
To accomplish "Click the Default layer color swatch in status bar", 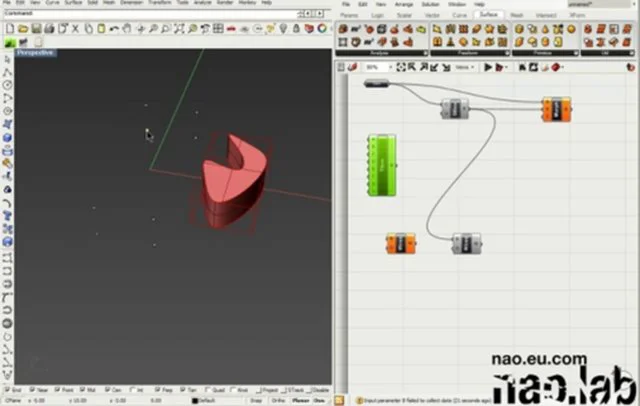I will [x=195, y=401].
